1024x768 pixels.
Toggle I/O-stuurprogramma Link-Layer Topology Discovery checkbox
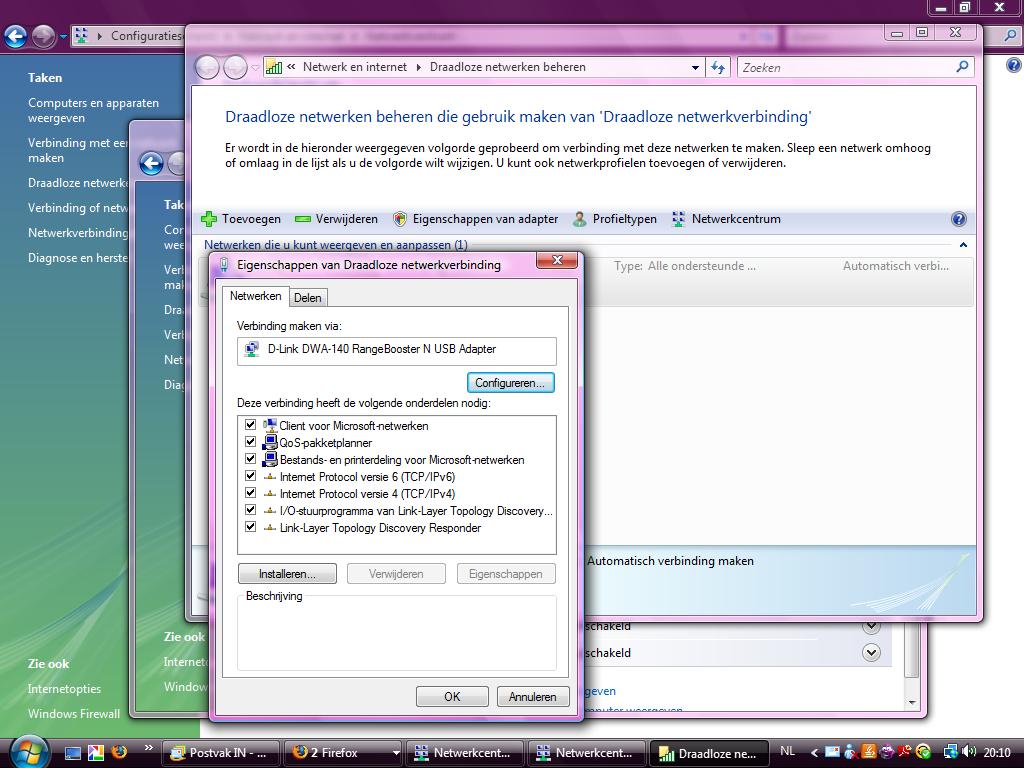[249, 510]
